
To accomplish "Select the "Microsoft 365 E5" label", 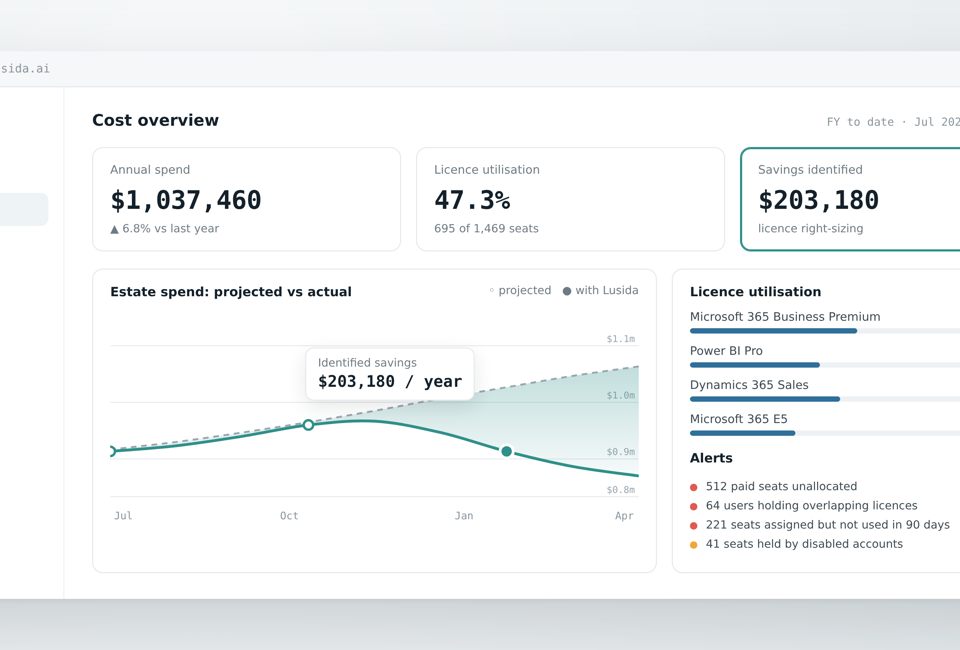I will coord(738,419).
